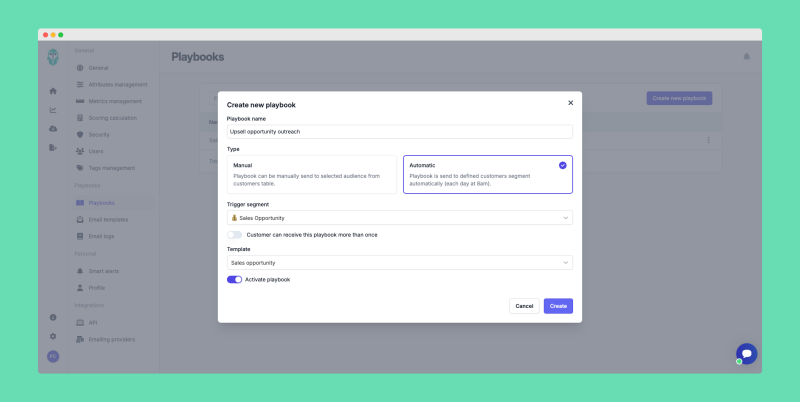Select the Automatic playbook type

487,174
